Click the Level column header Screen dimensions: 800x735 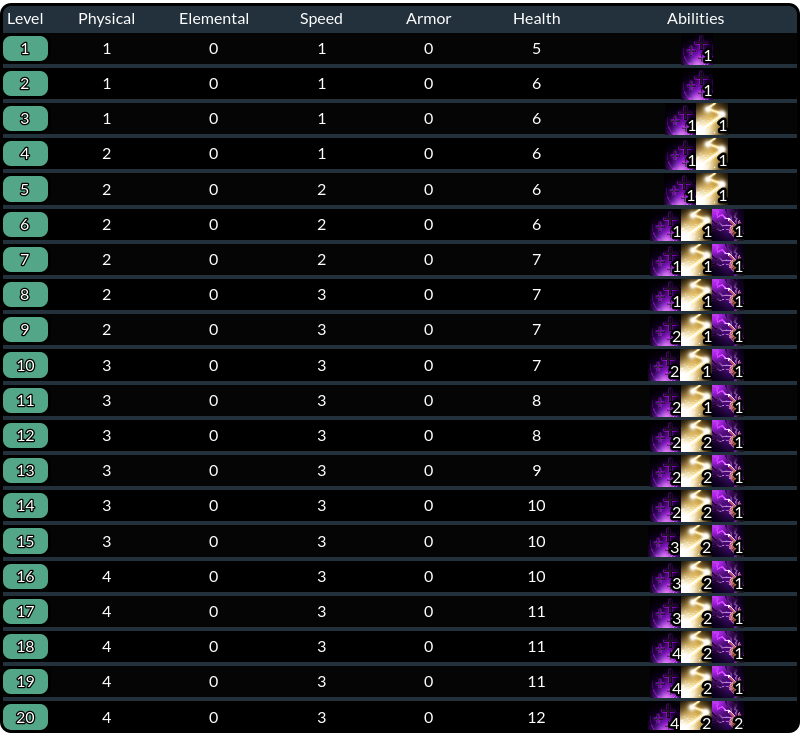(x=25, y=19)
